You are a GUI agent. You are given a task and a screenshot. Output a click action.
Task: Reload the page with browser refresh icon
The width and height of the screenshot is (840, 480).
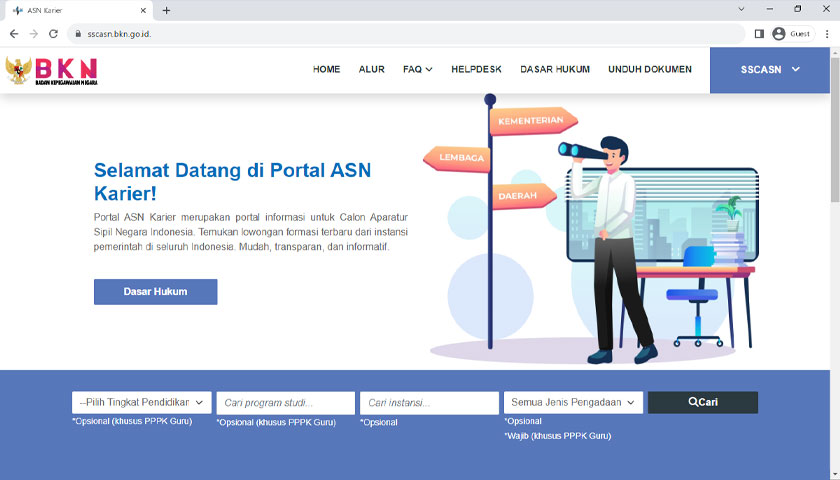pyautogui.click(x=53, y=33)
